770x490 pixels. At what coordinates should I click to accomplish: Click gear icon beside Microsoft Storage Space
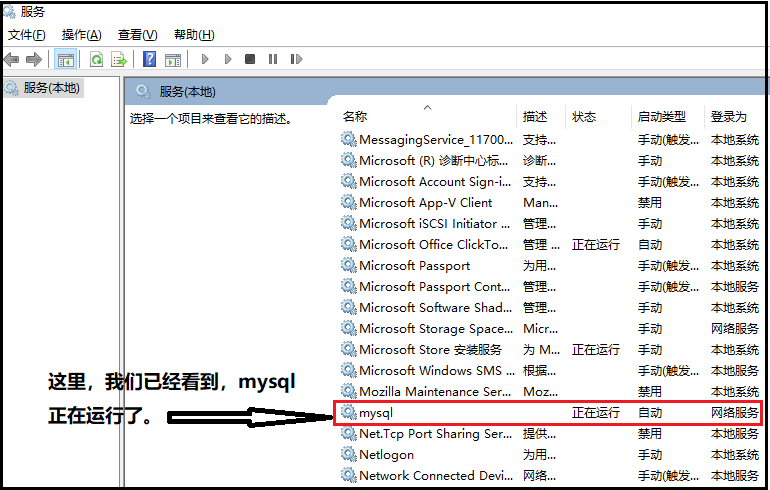coord(349,328)
